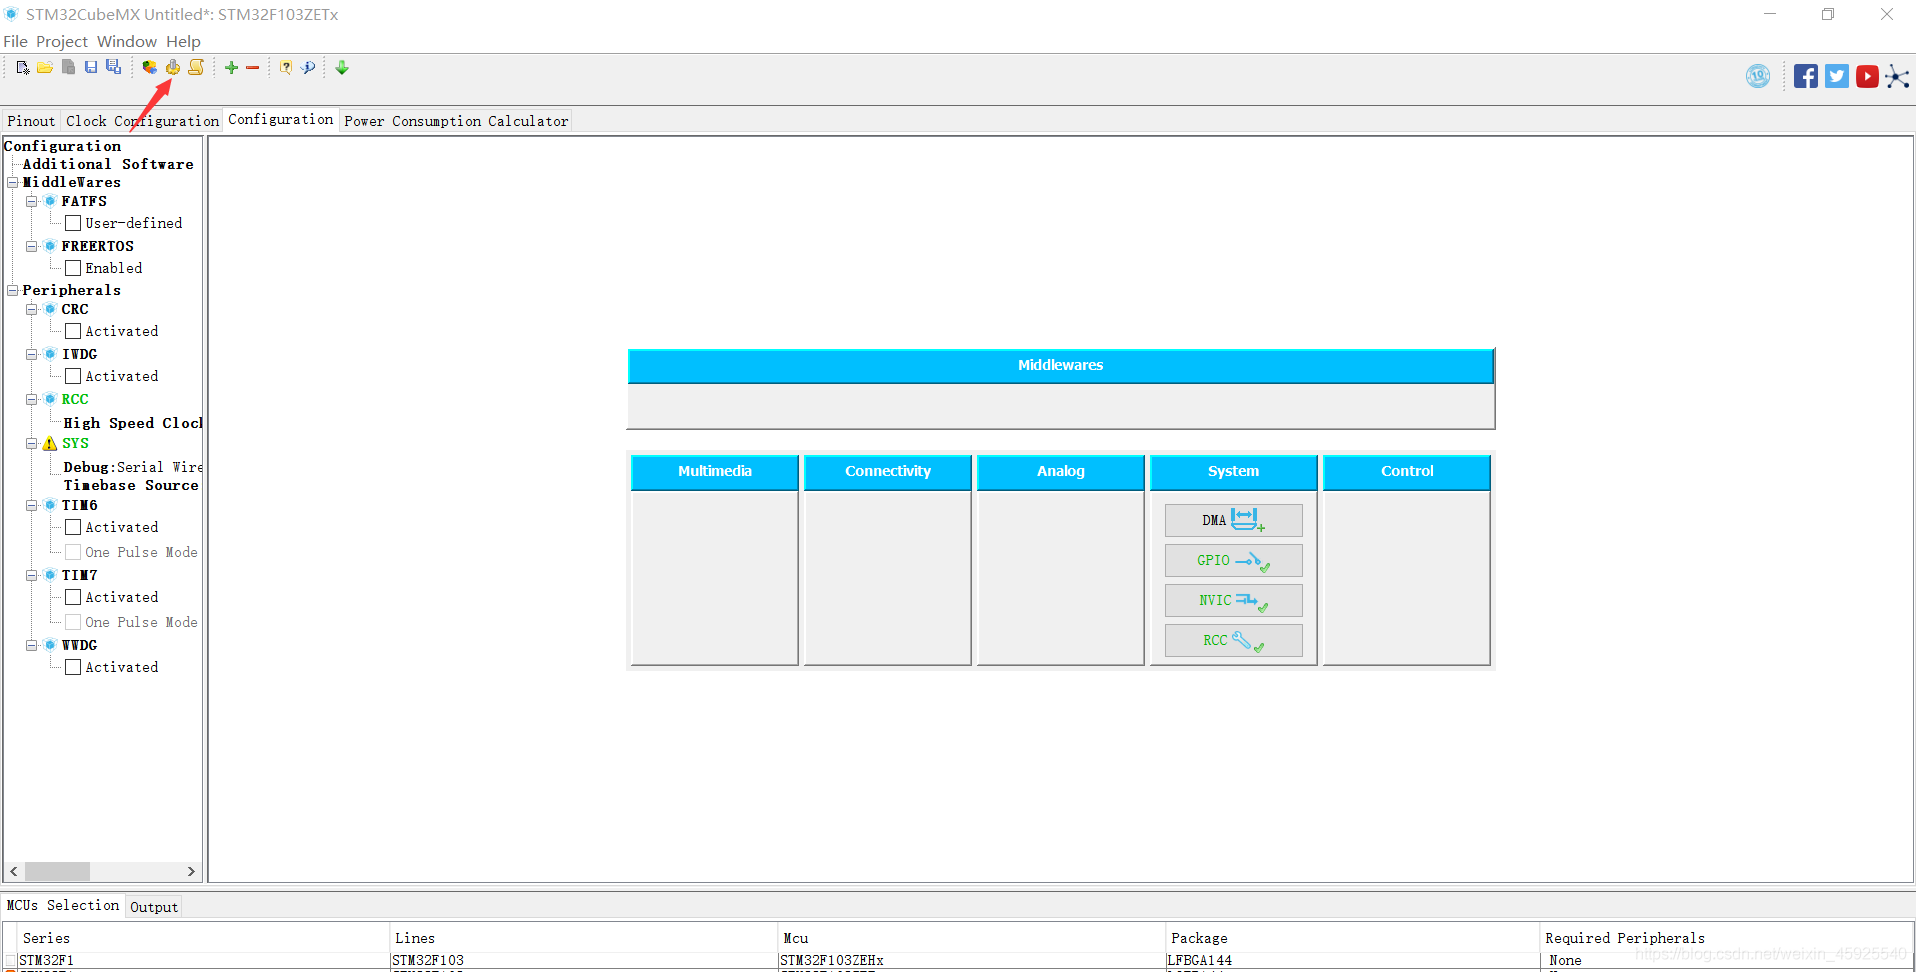Viewport: 1916px width, 972px height.
Task: Open the Window menu
Action: click(x=127, y=41)
